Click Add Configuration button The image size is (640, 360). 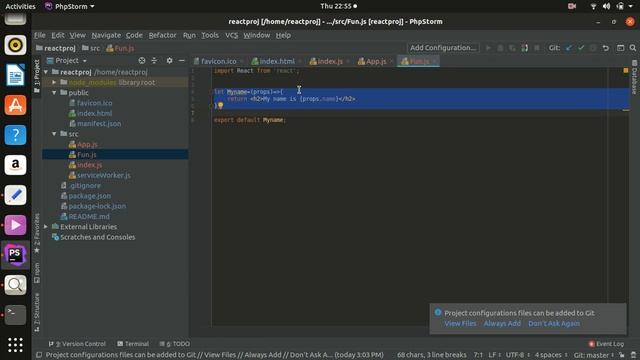click(443, 48)
